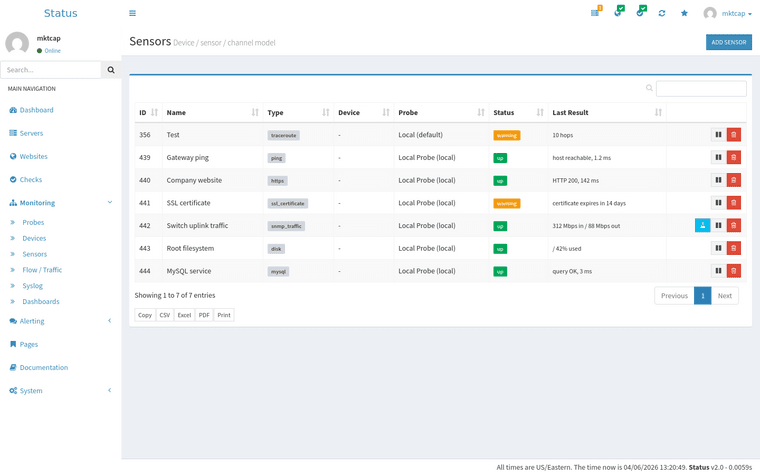Go to Devices under Monitoring
The width and height of the screenshot is (760, 475).
[x=34, y=238]
